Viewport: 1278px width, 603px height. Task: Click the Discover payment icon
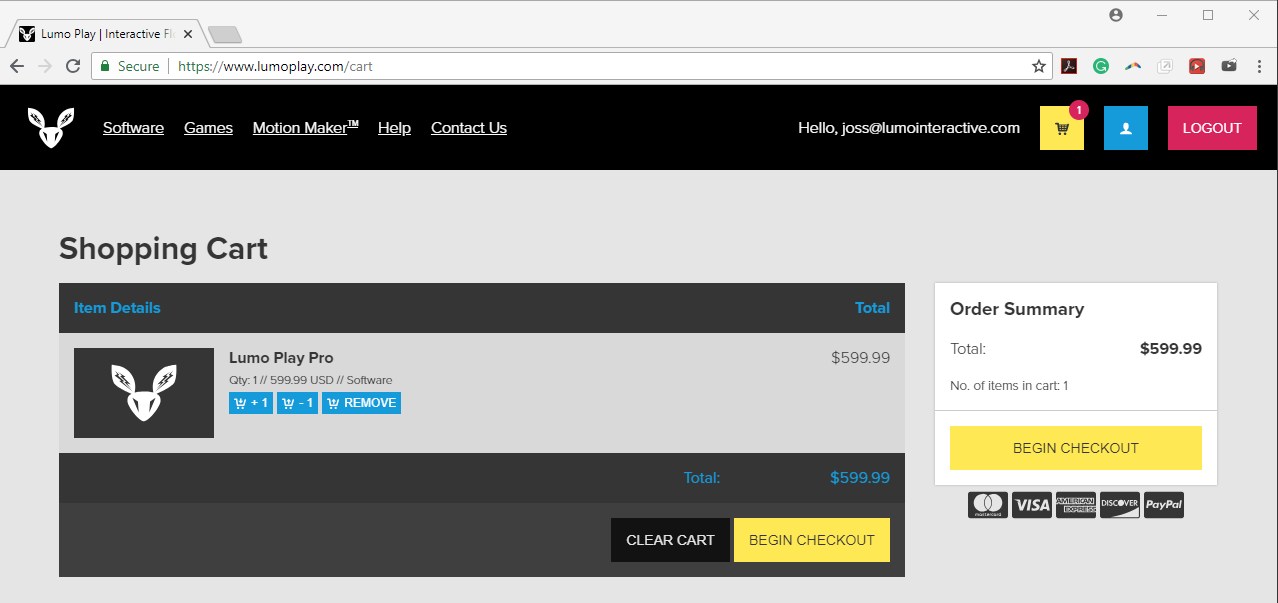[x=1120, y=505]
